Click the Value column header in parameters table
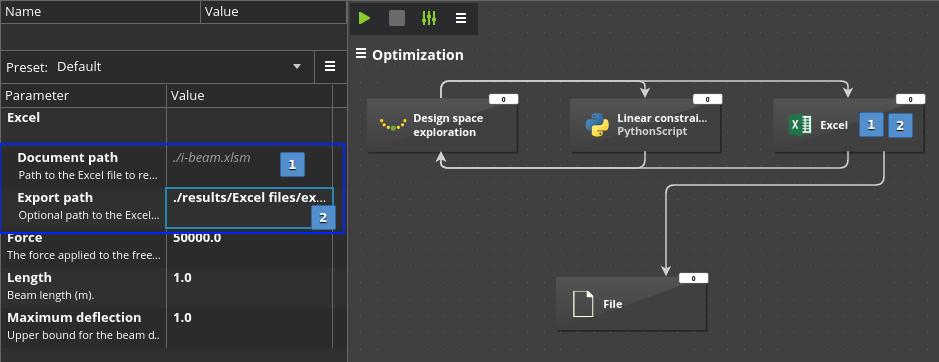The width and height of the screenshot is (939, 362). coord(249,95)
